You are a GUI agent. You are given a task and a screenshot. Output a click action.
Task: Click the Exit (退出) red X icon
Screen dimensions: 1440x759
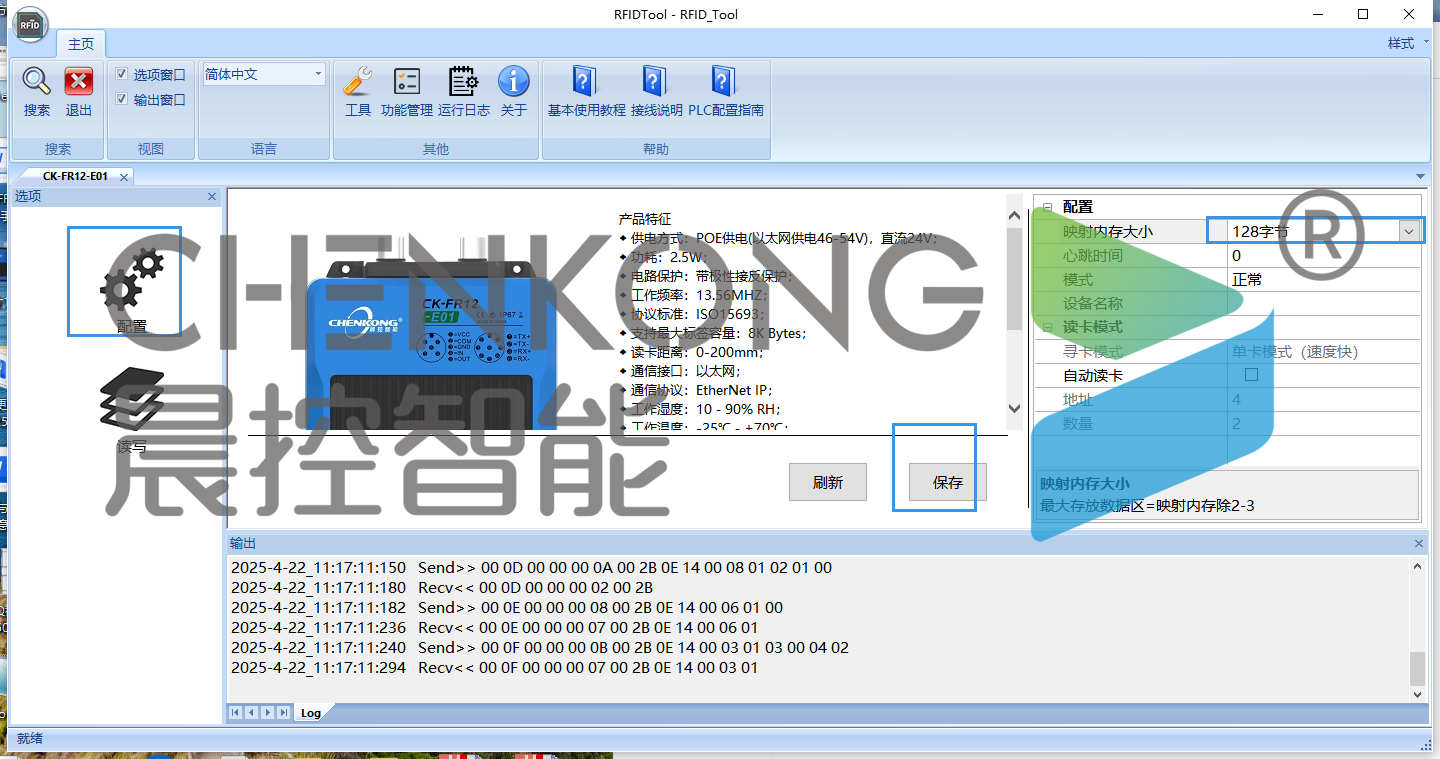pos(79,82)
